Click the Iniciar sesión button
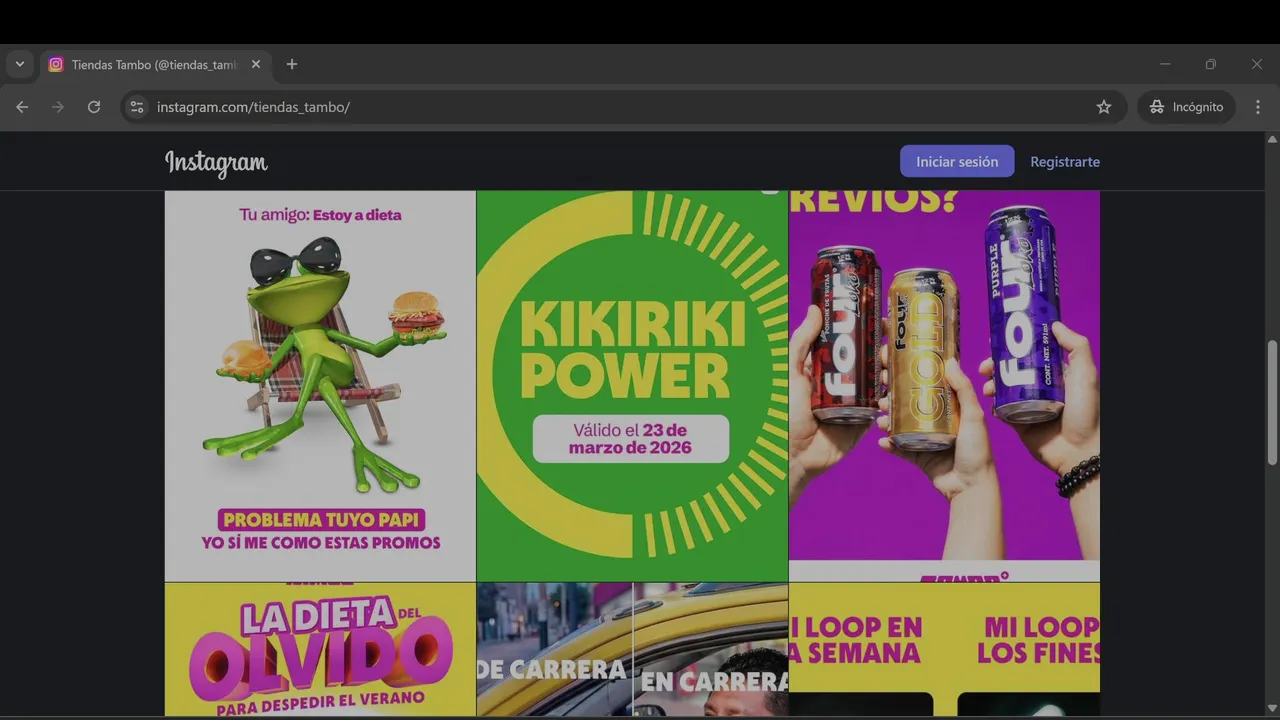 coord(957,161)
